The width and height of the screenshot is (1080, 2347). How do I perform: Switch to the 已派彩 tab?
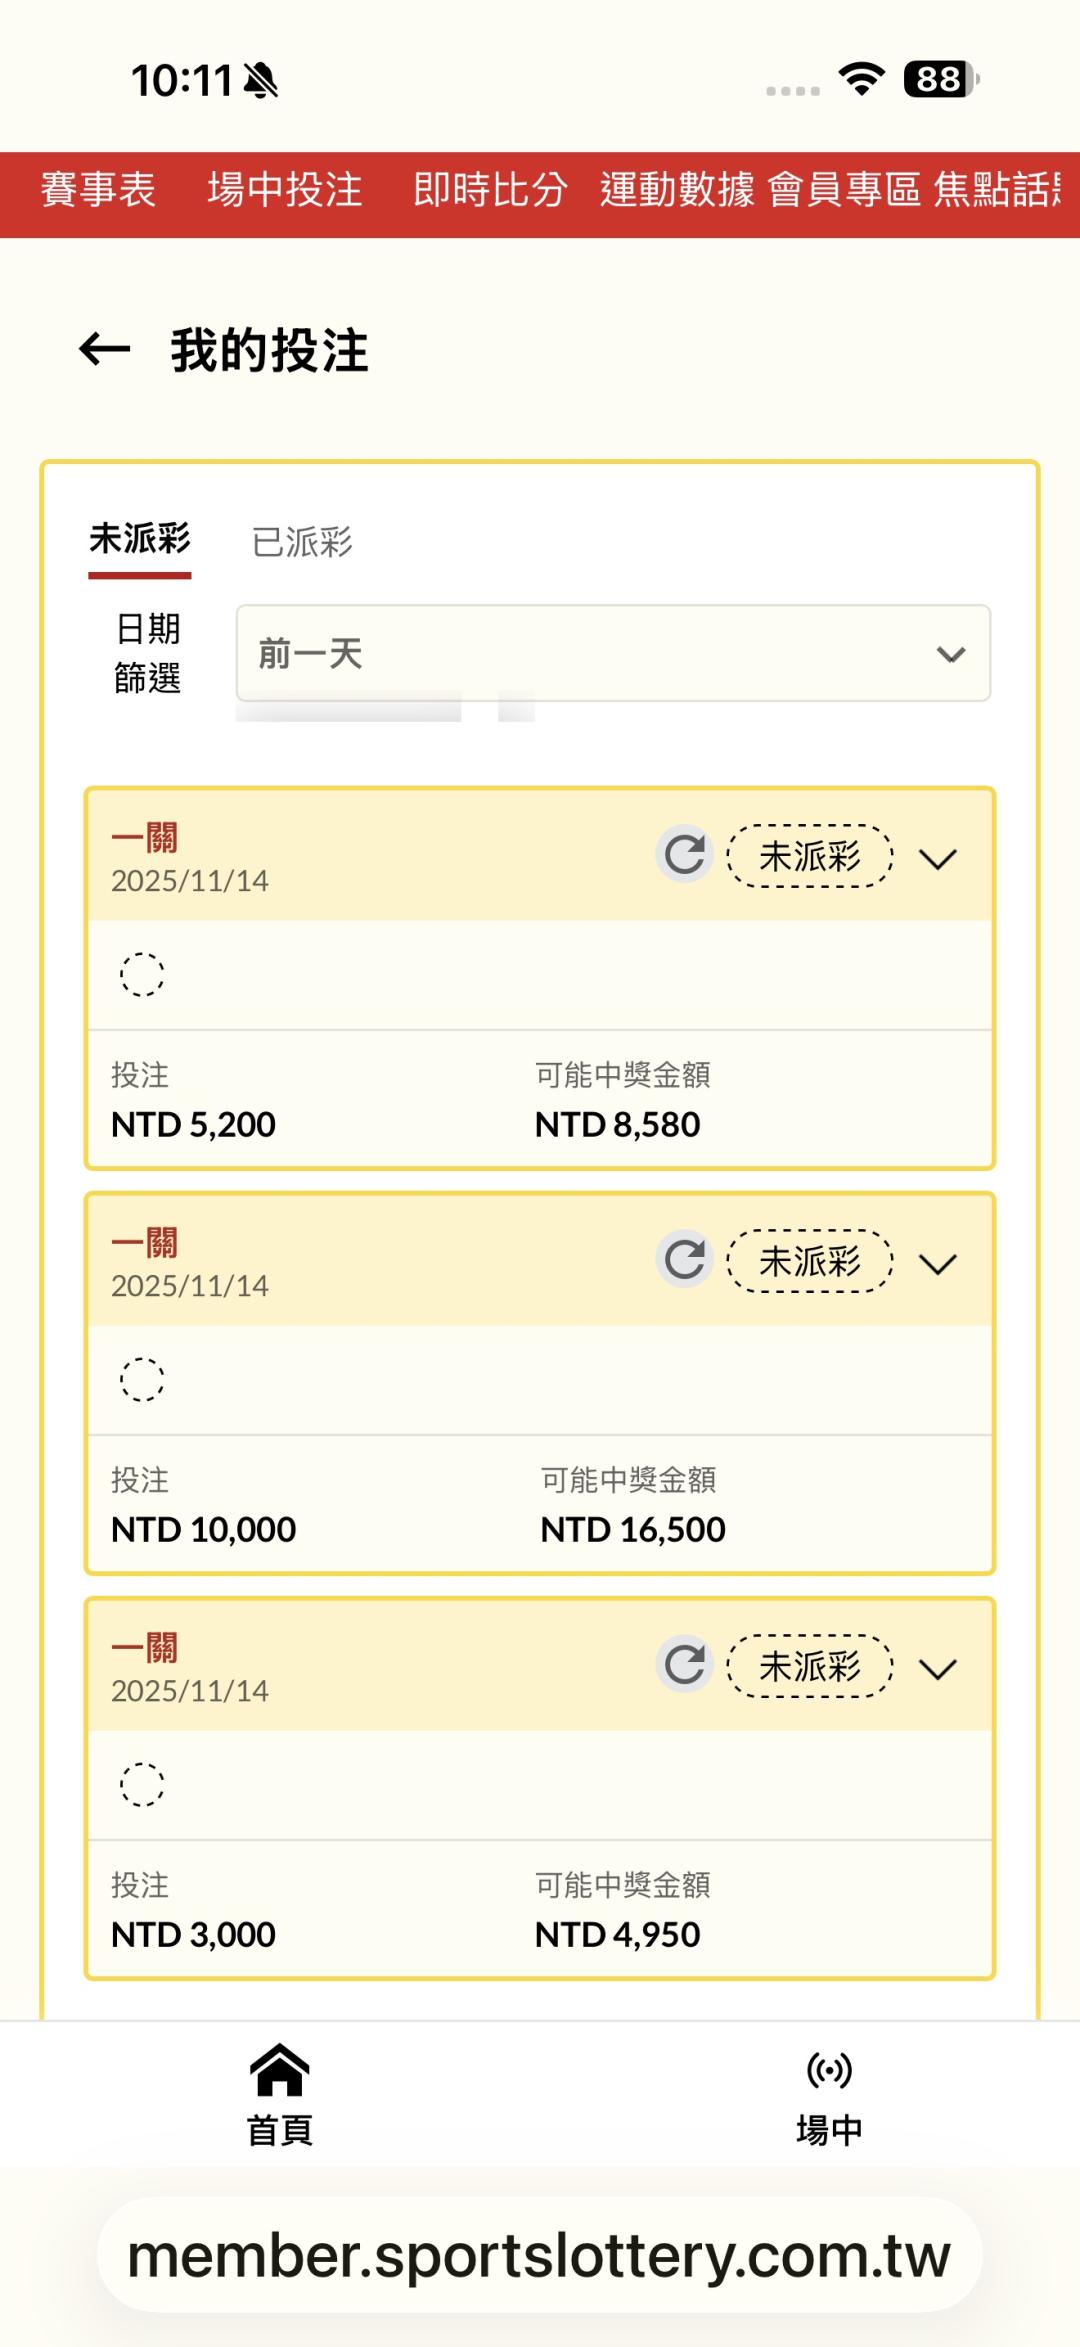pyautogui.click(x=302, y=542)
